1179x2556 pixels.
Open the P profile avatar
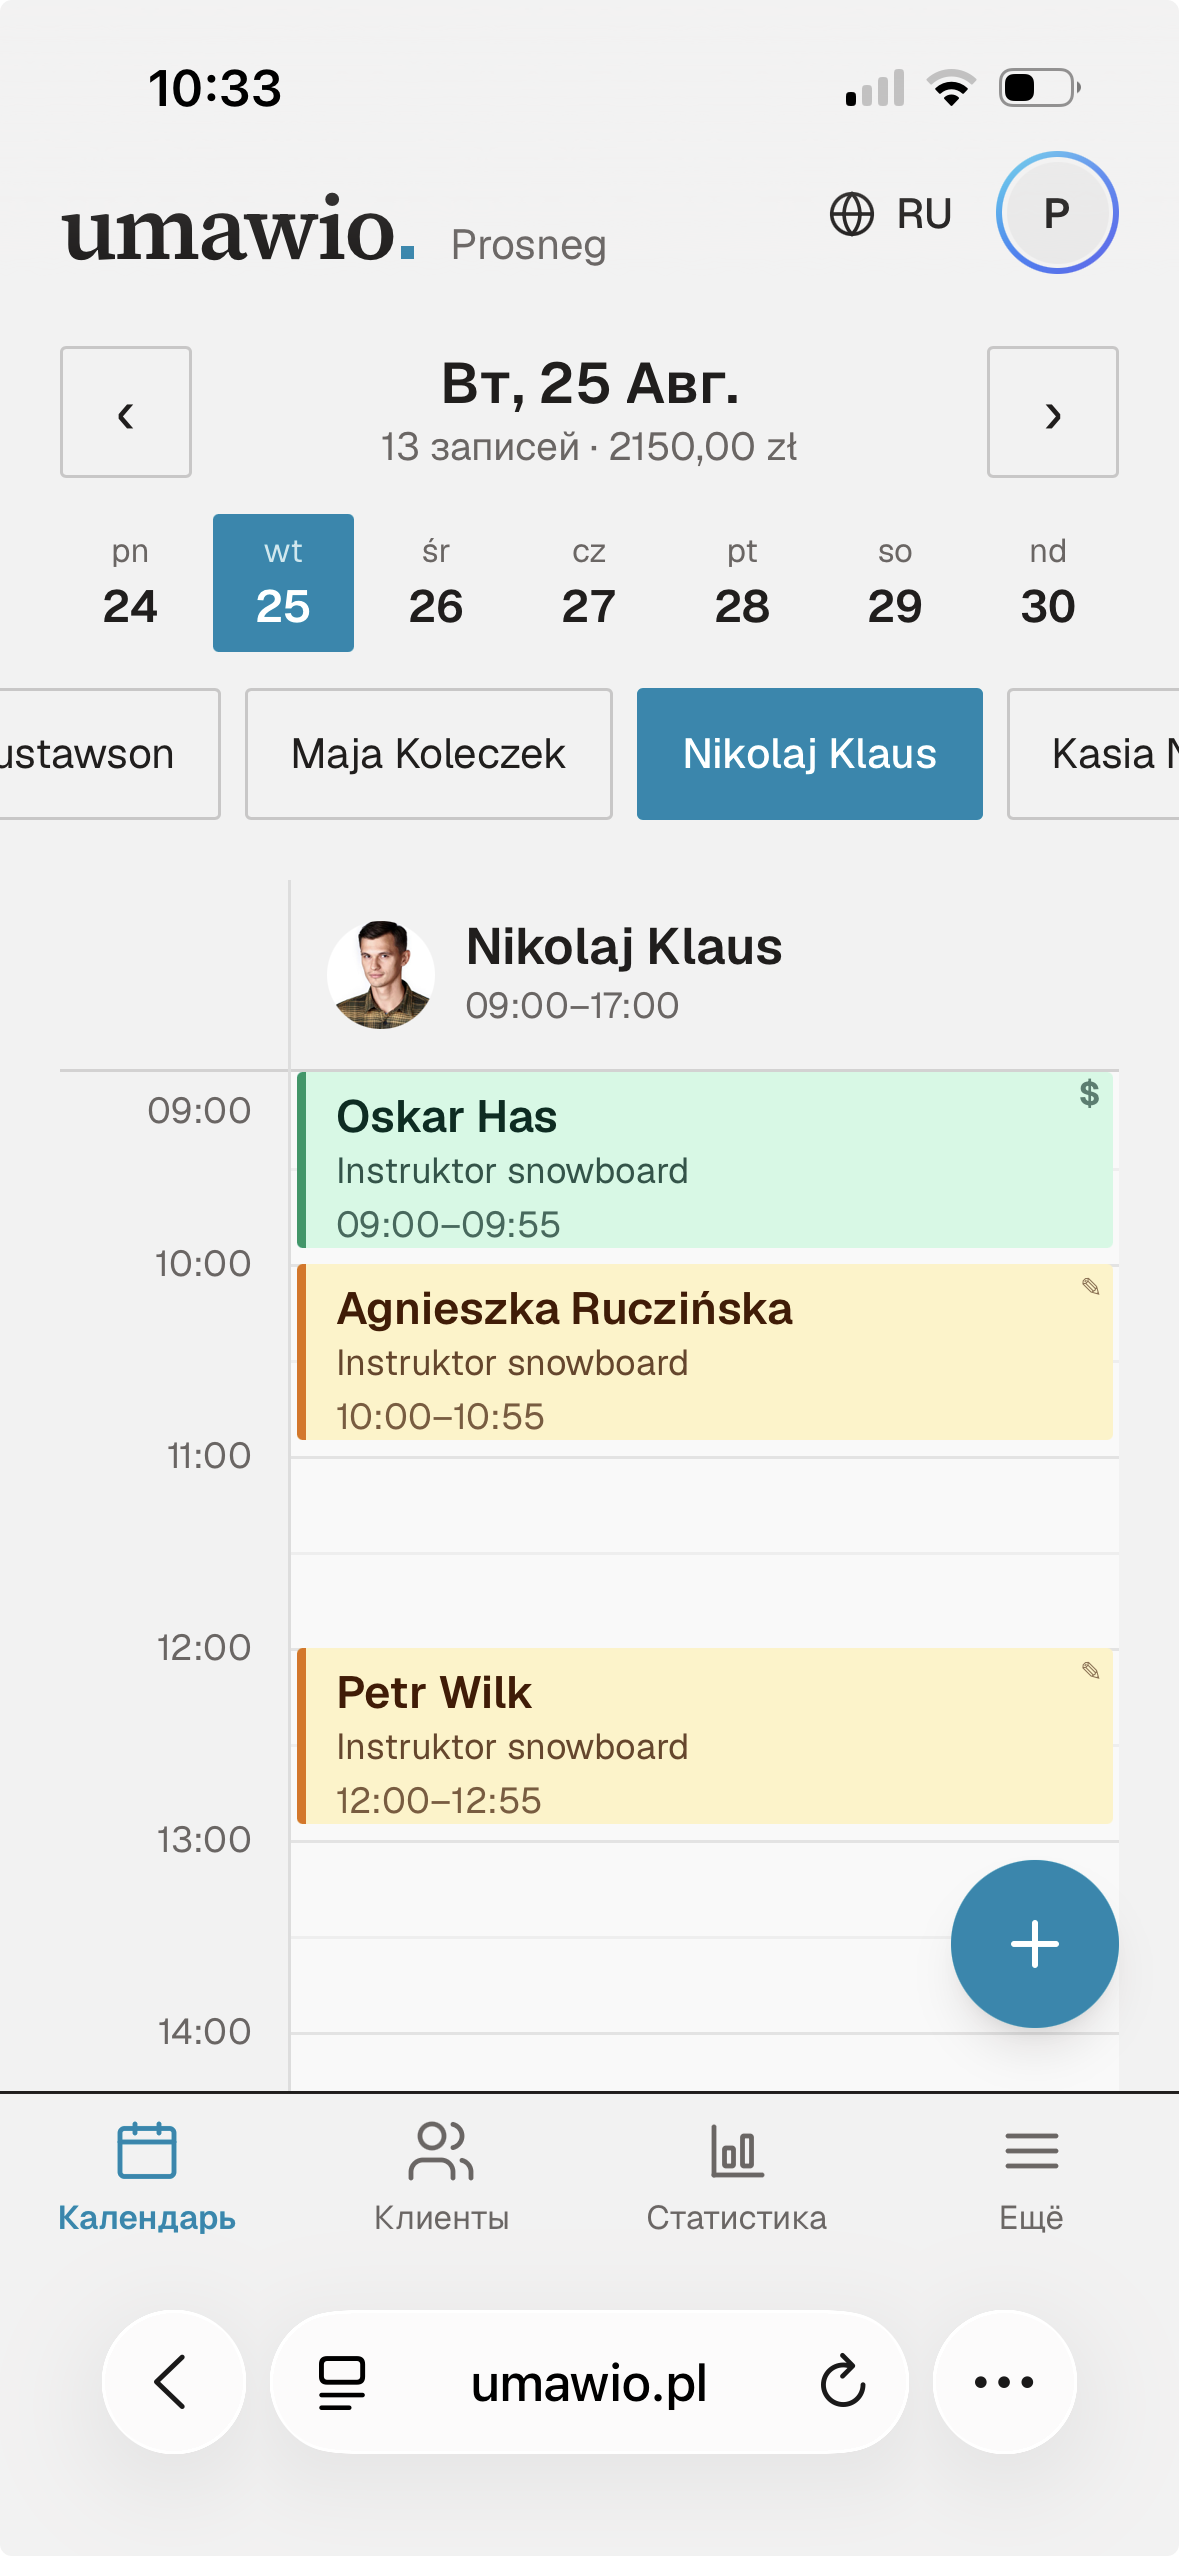[1056, 213]
